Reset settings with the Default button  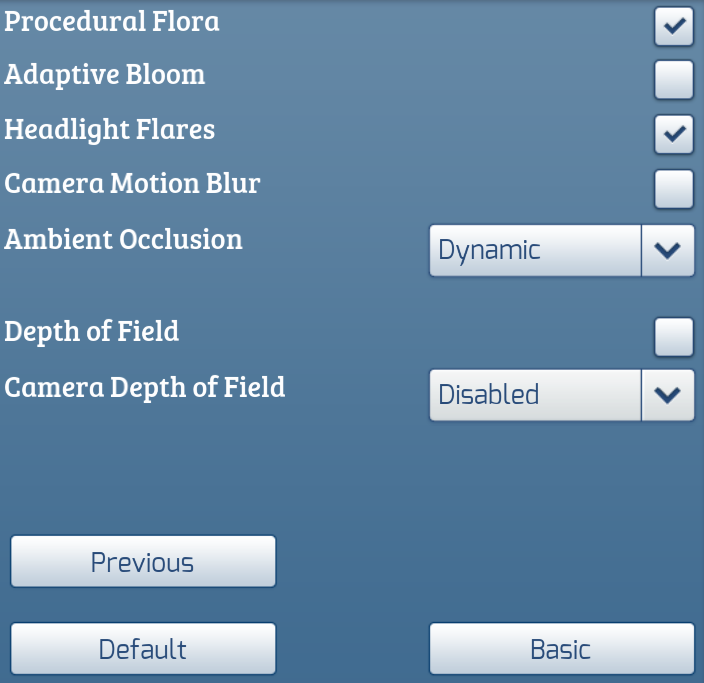[143, 649]
